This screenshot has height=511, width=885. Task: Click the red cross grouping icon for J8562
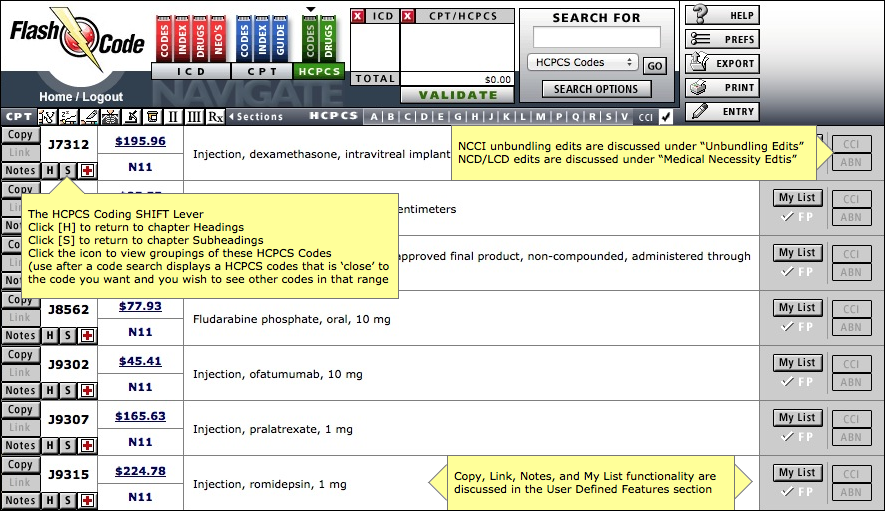[x=87, y=335]
